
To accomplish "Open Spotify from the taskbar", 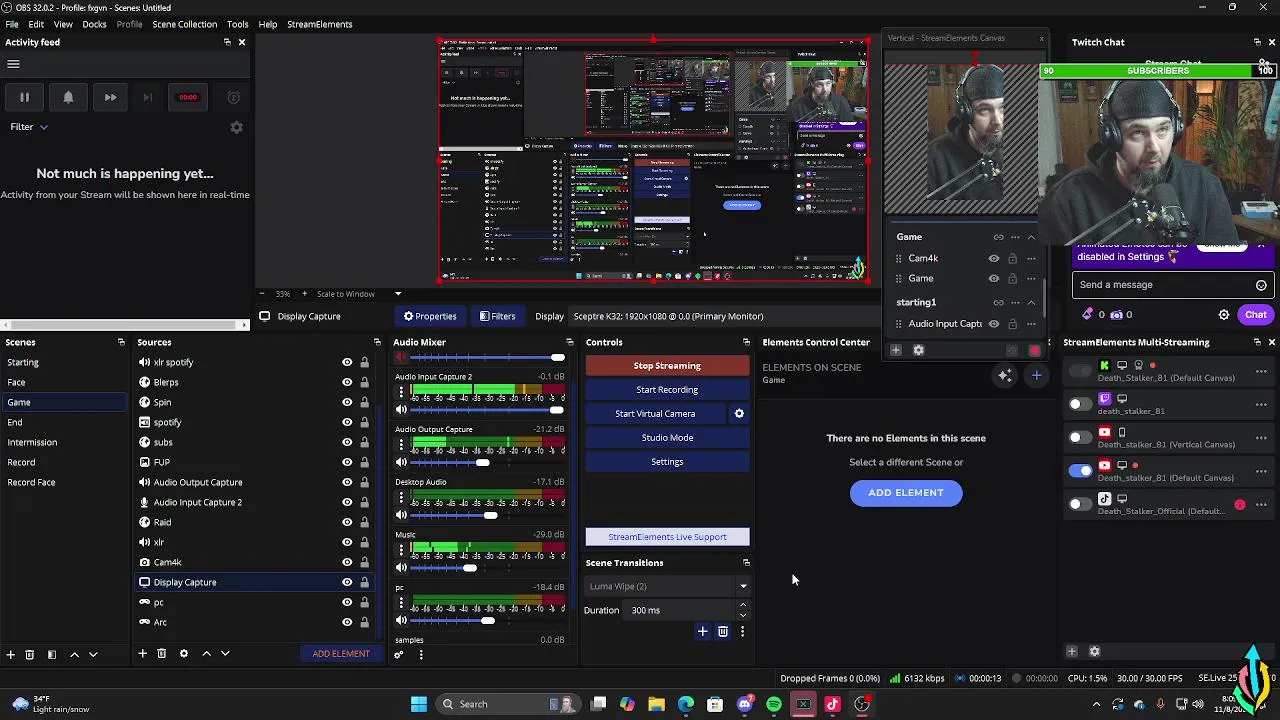I will coord(774,704).
